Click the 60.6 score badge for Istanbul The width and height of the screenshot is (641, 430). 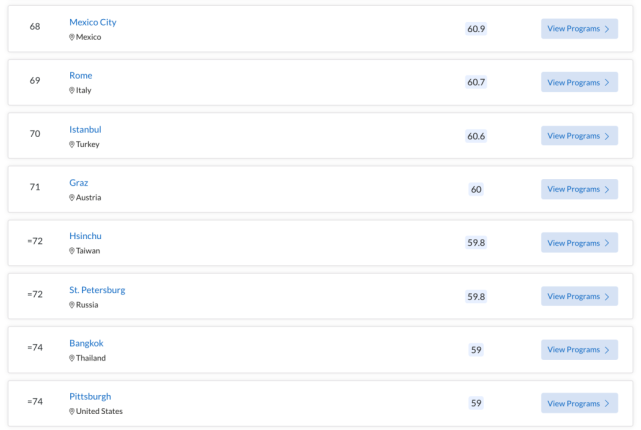tap(476, 136)
